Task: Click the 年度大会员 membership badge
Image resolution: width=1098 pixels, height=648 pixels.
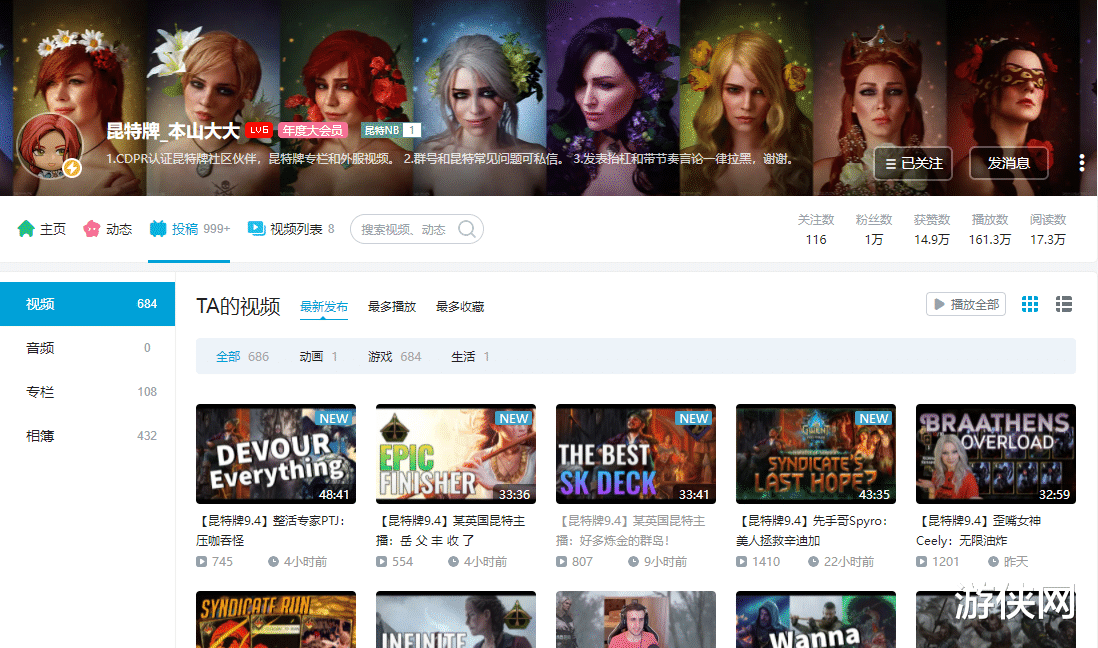Action: pos(312,130)
